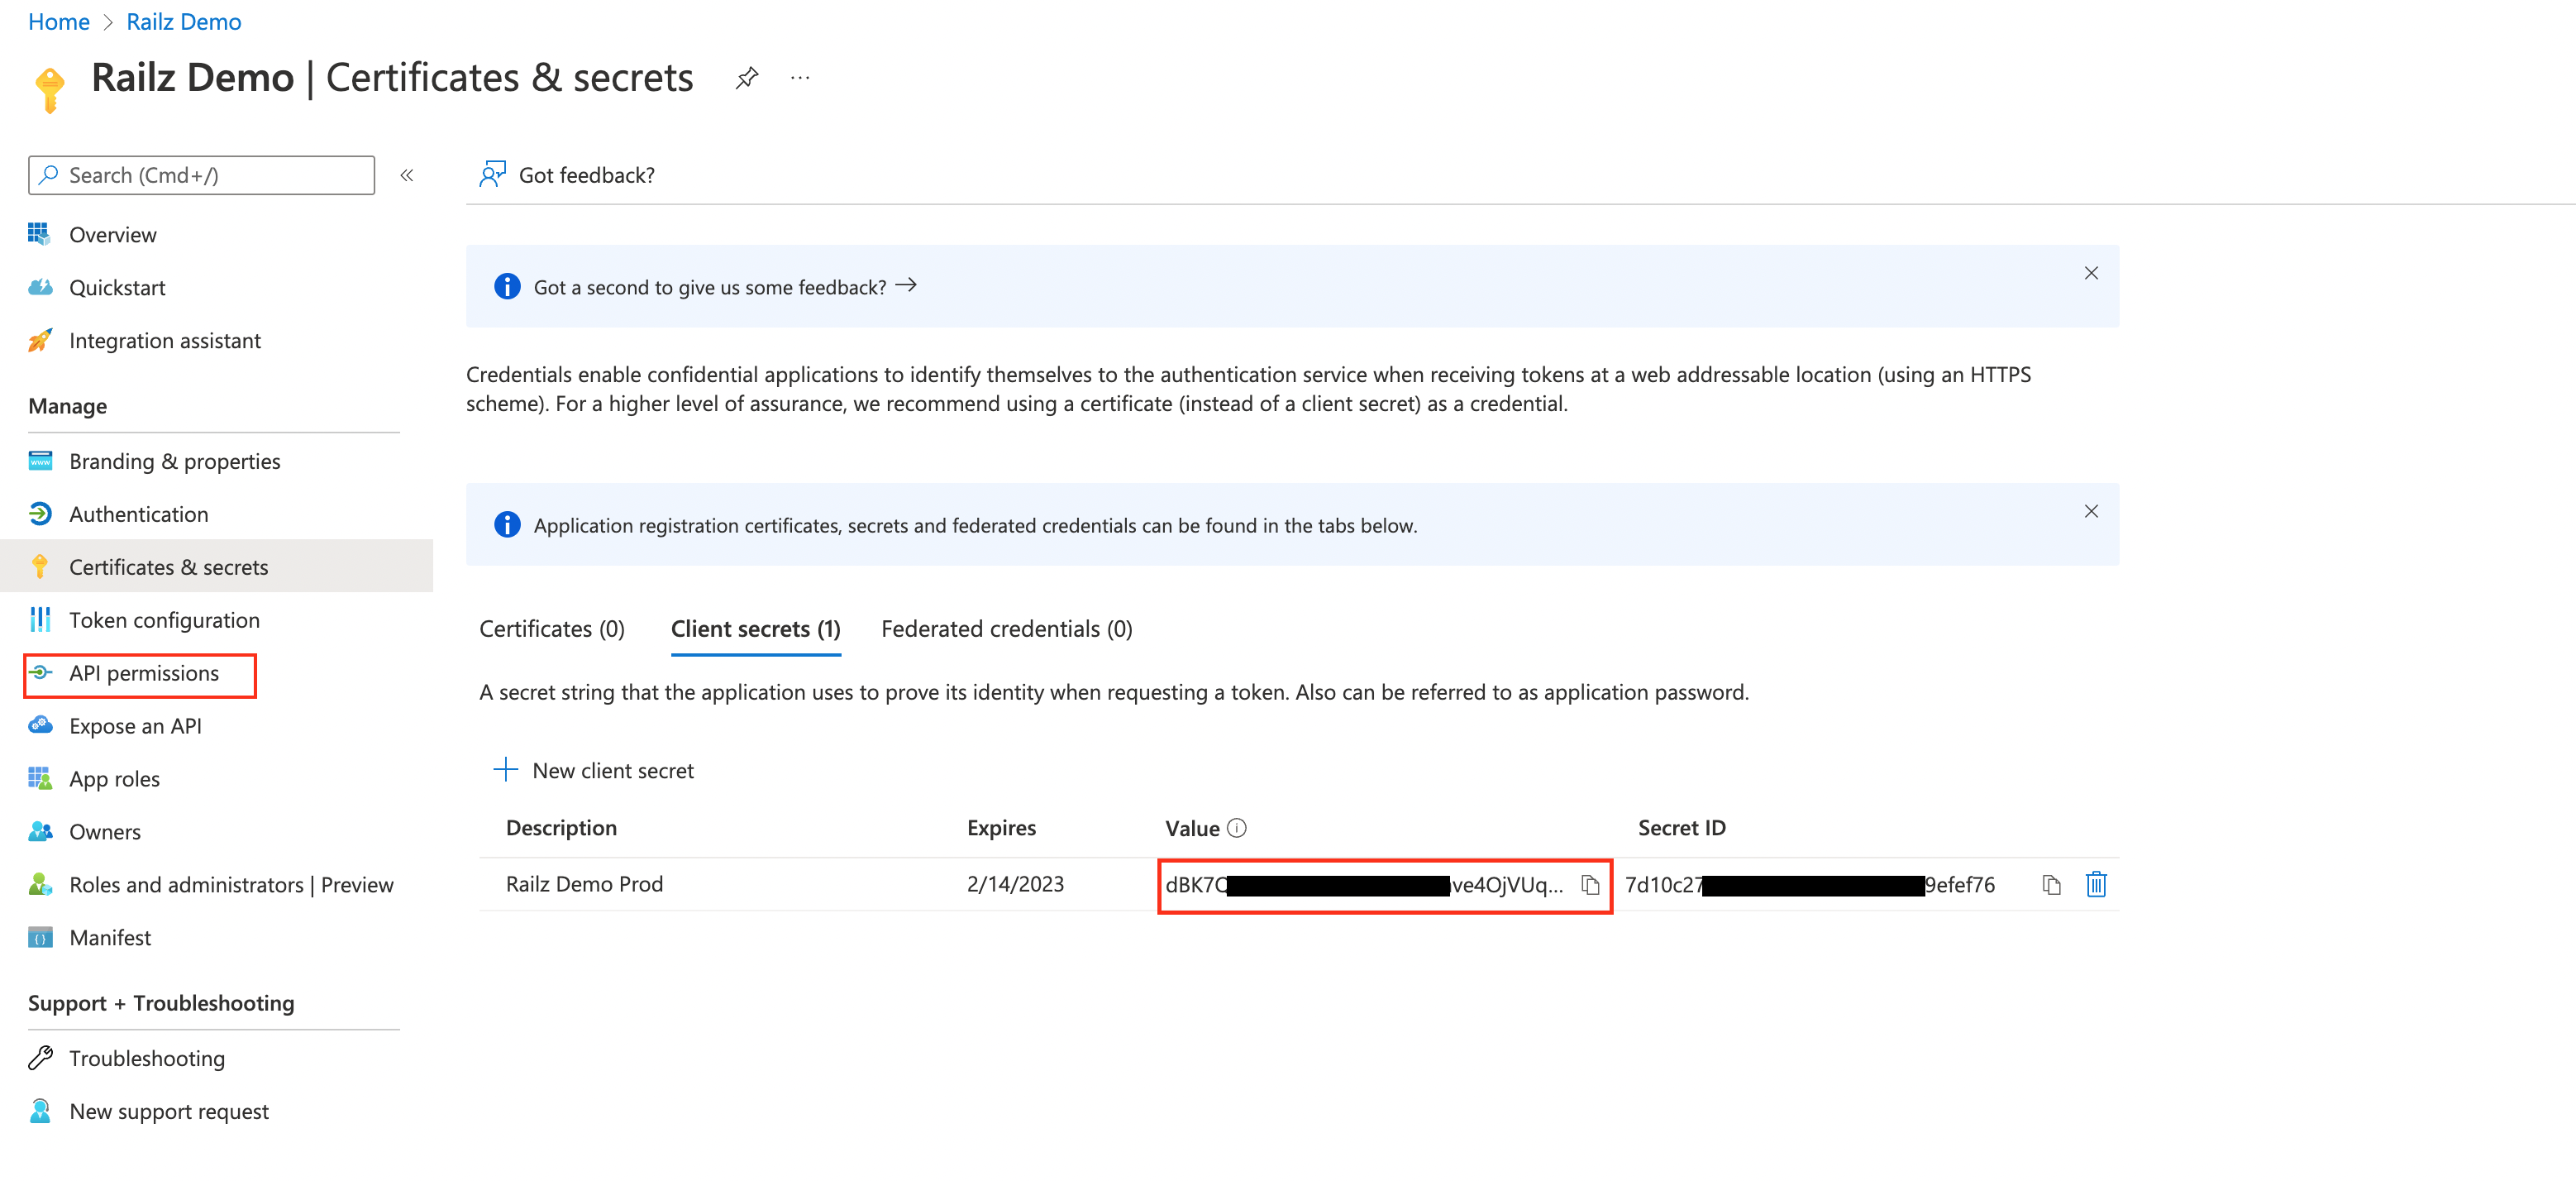Open the feedback arrow link in banner
Viewport: 2576px width, 1181px height.
click(906, 286)
